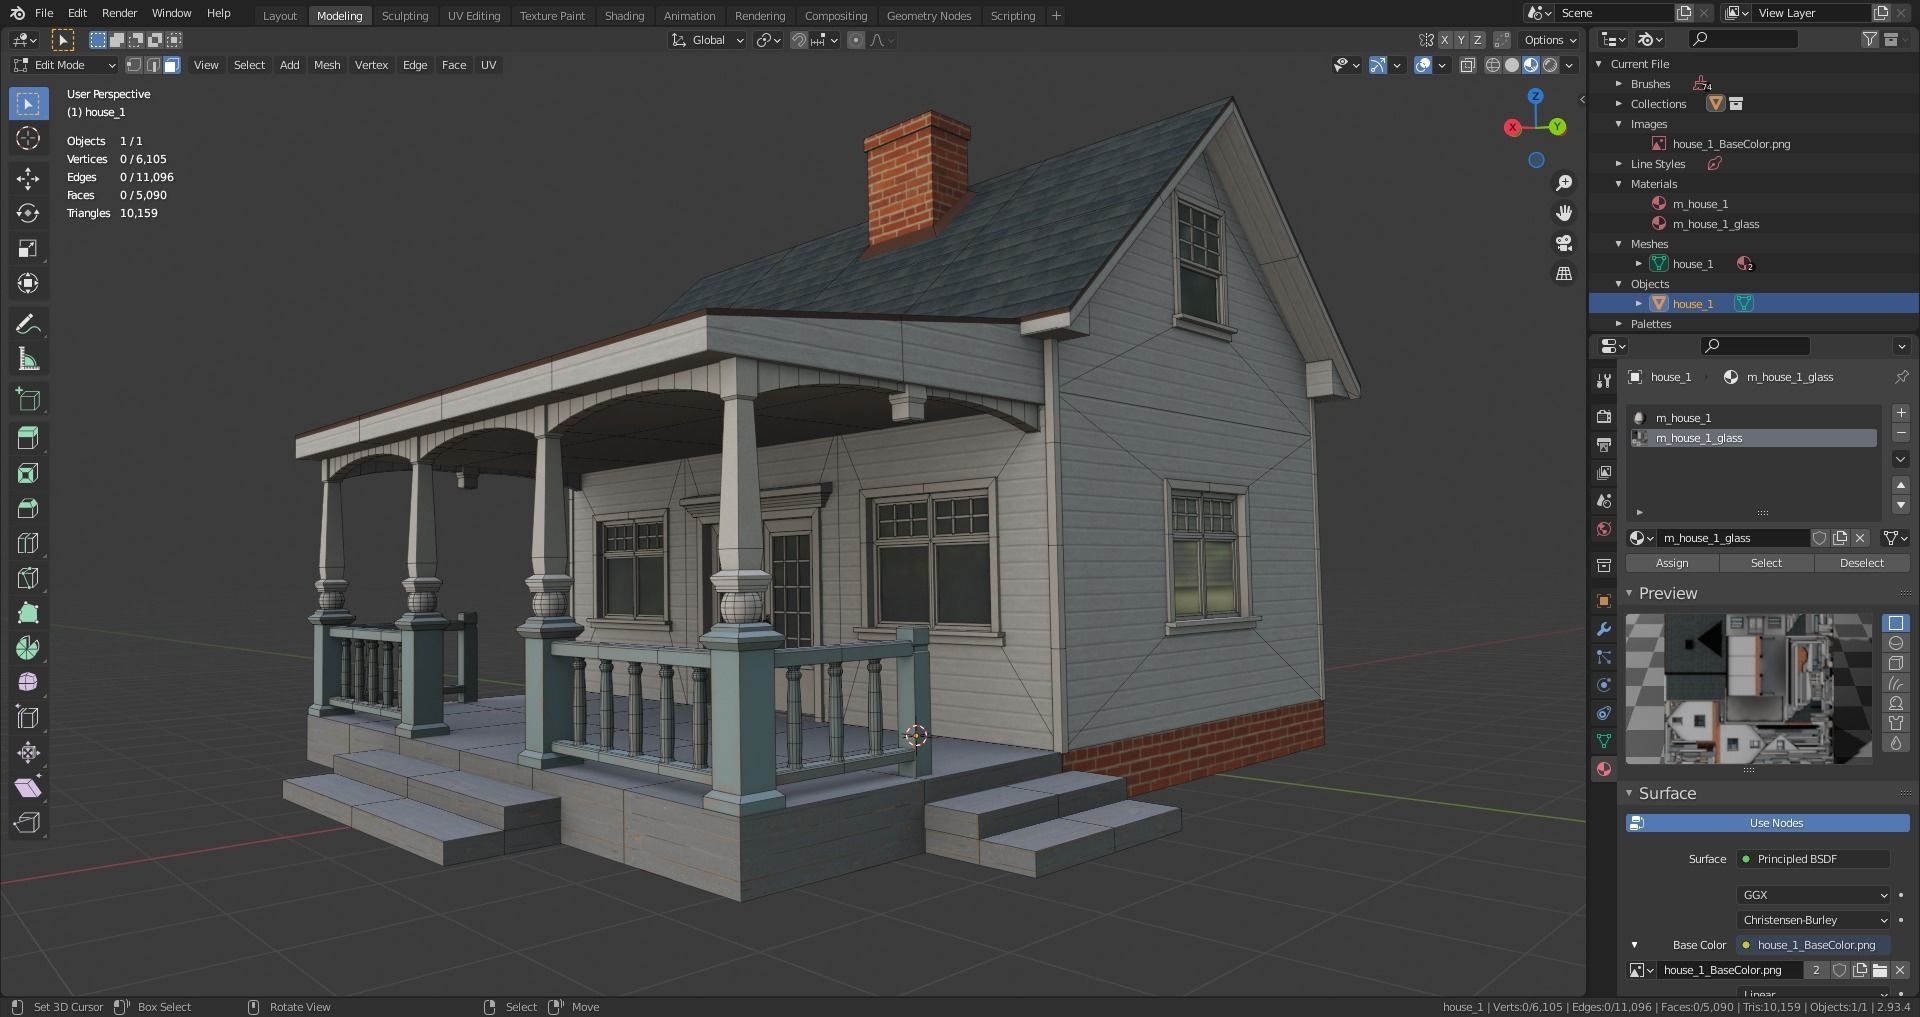Screen dimensions: 1920x1017
Task: Switch to Sculpting workspace tab
Action: [x=405, y=16]
